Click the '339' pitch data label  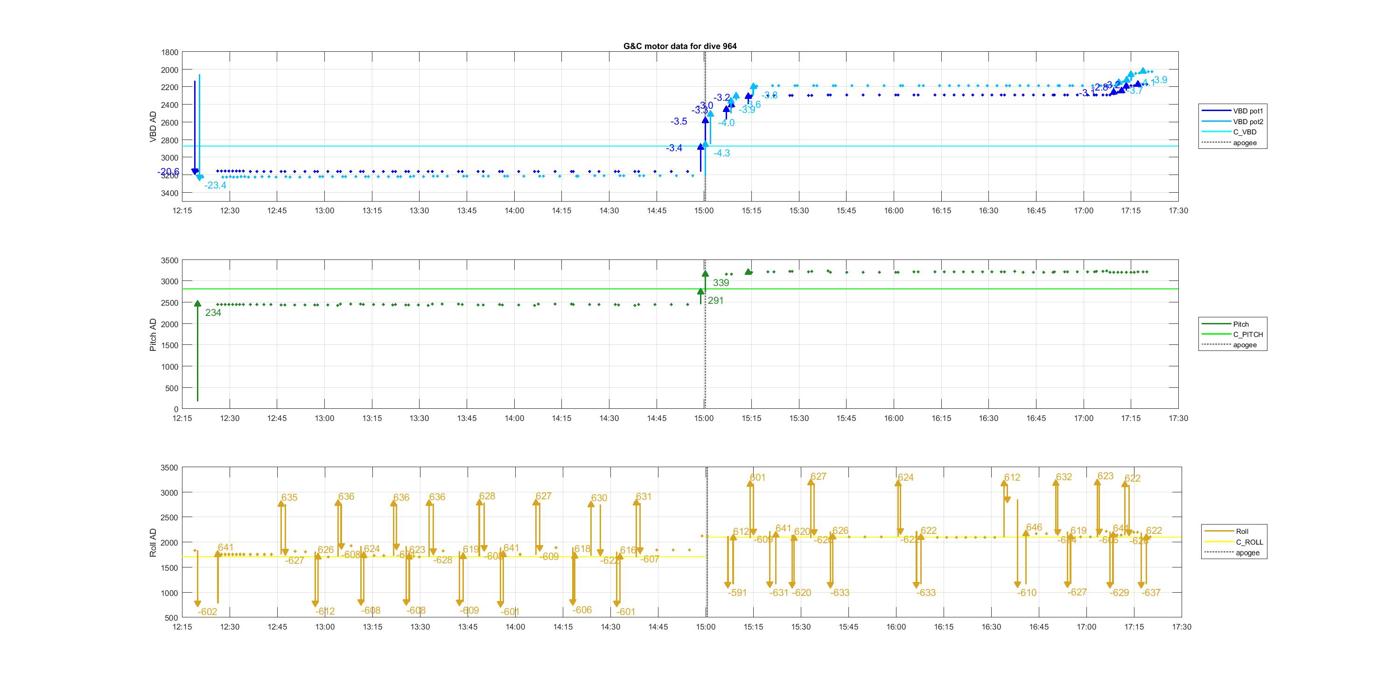point(721,283)
